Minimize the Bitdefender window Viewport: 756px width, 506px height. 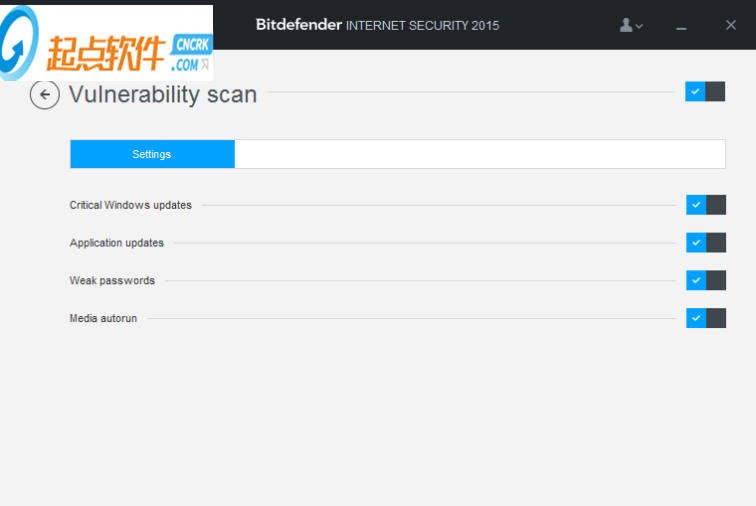coord(682,26)
